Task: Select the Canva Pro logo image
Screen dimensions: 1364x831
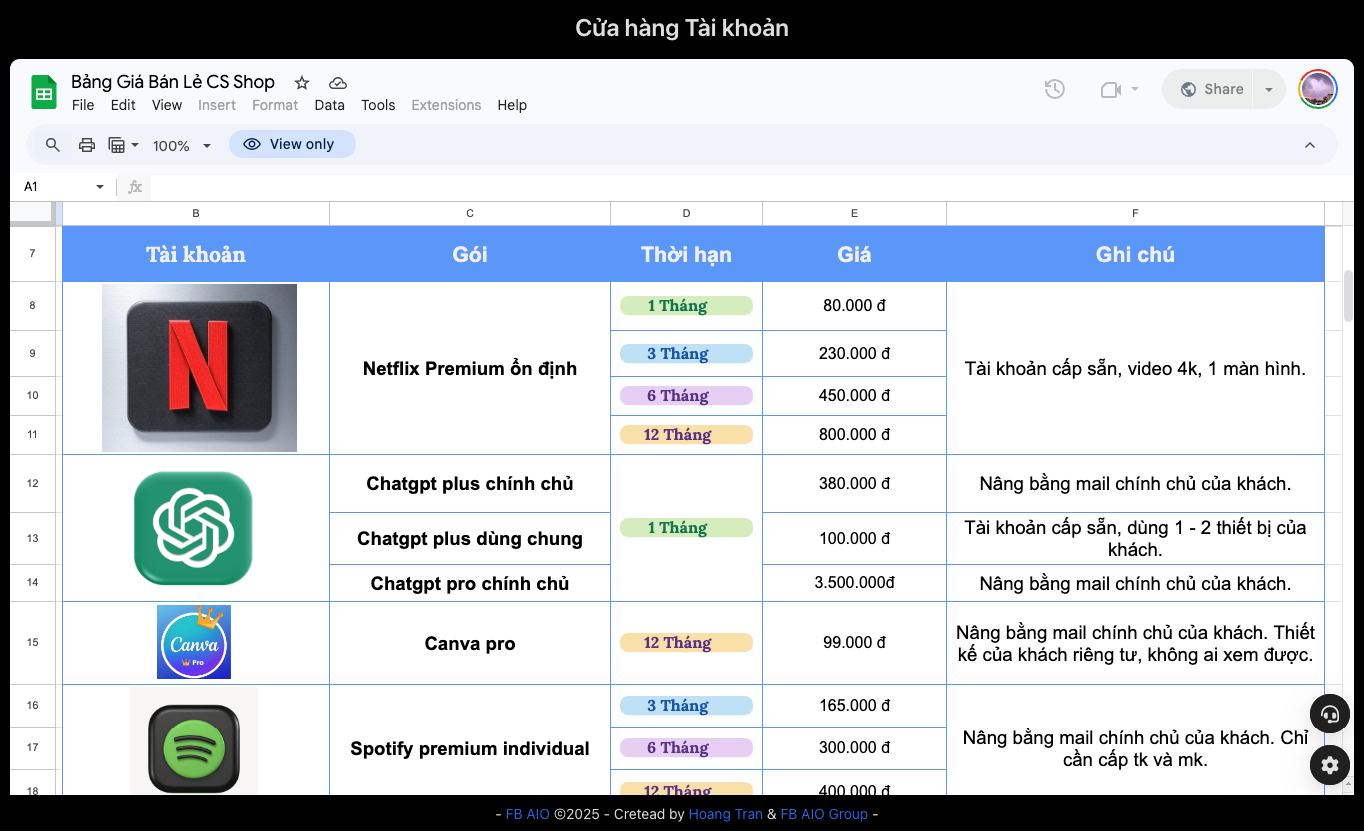Action: click(194, 642)
